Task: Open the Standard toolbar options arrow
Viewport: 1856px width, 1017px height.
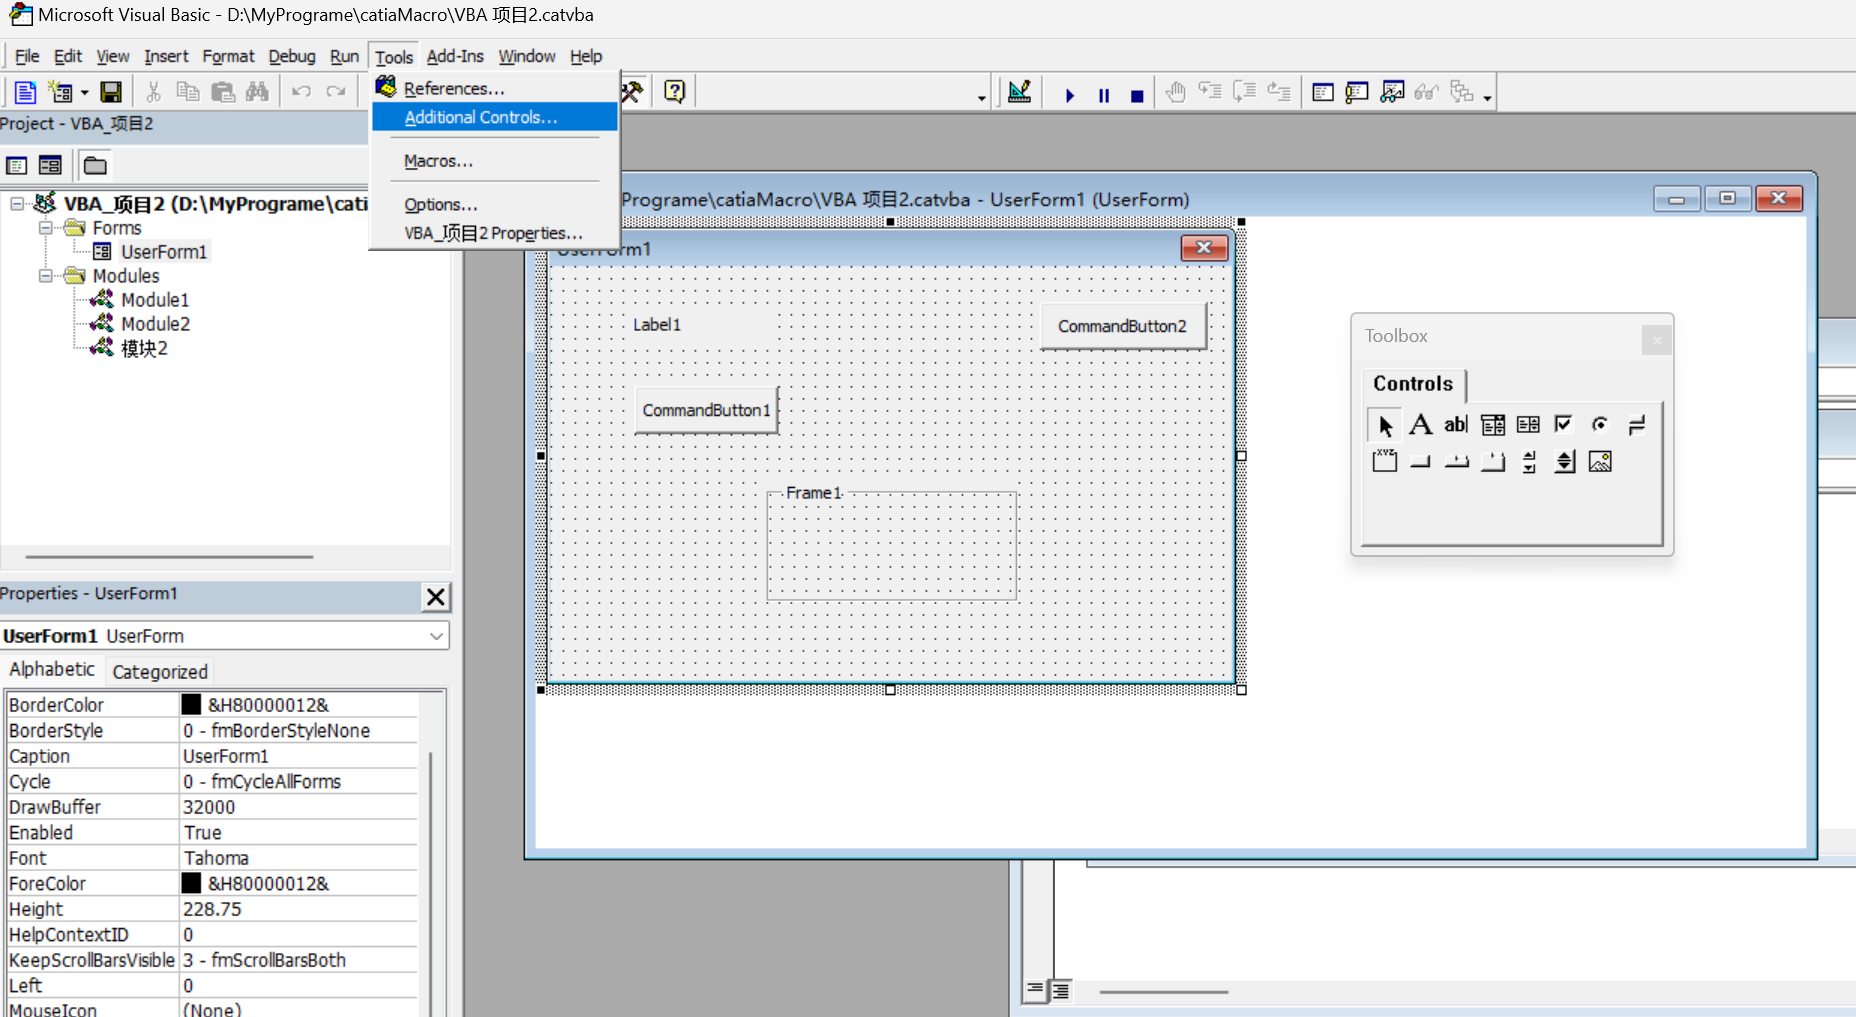Action: coord(981,97)
